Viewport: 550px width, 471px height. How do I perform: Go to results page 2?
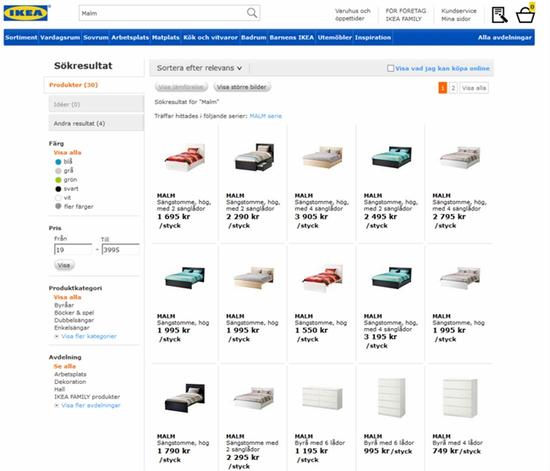pos(453,88)
